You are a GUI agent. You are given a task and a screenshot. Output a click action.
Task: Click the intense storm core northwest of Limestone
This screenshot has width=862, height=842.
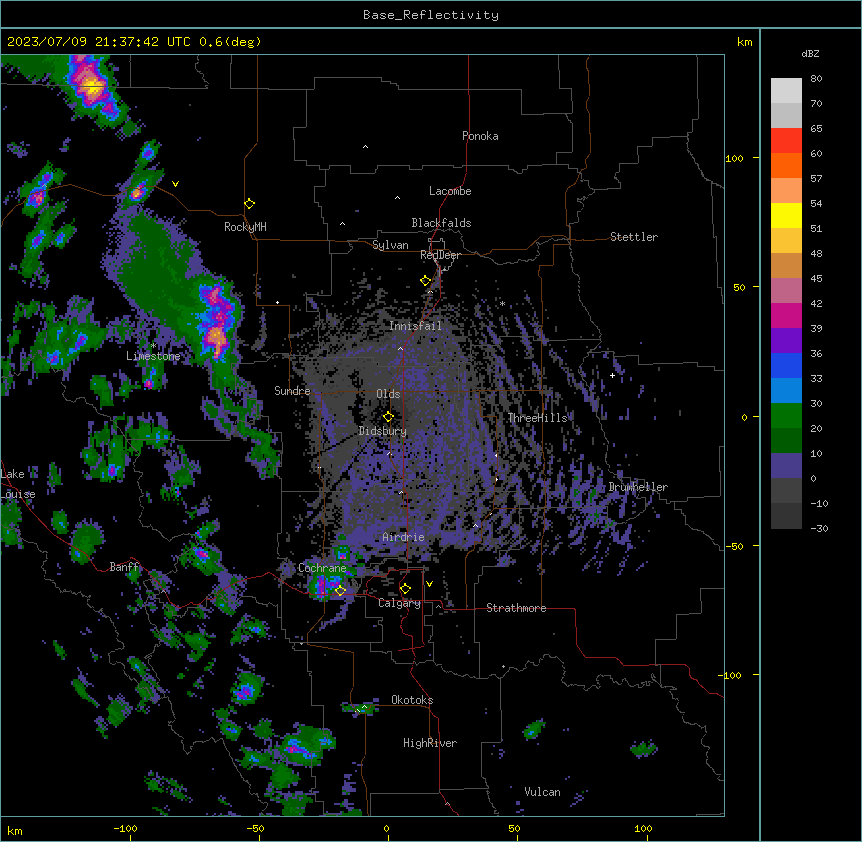pos(216,324)
